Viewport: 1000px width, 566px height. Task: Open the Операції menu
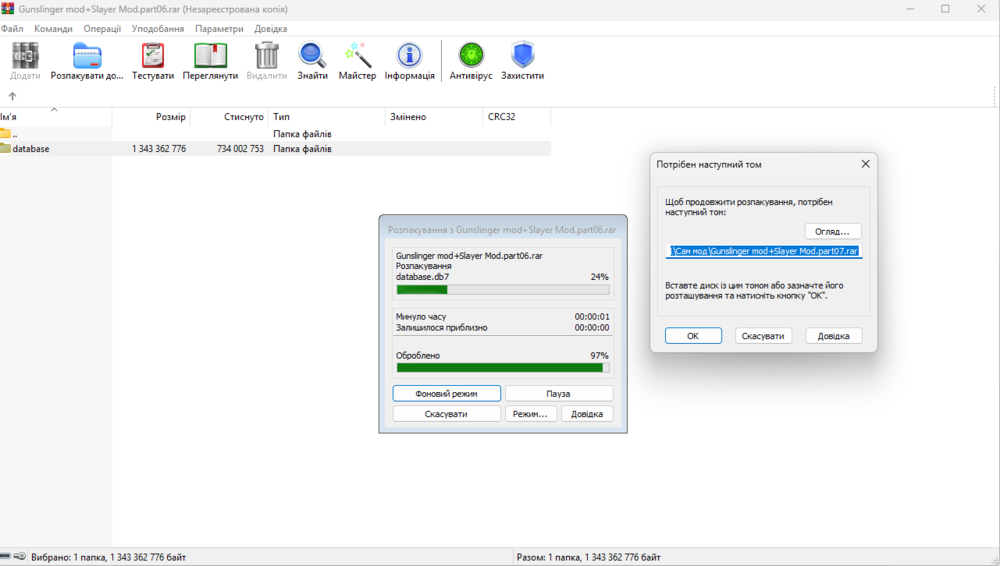[x=102, y=29]
